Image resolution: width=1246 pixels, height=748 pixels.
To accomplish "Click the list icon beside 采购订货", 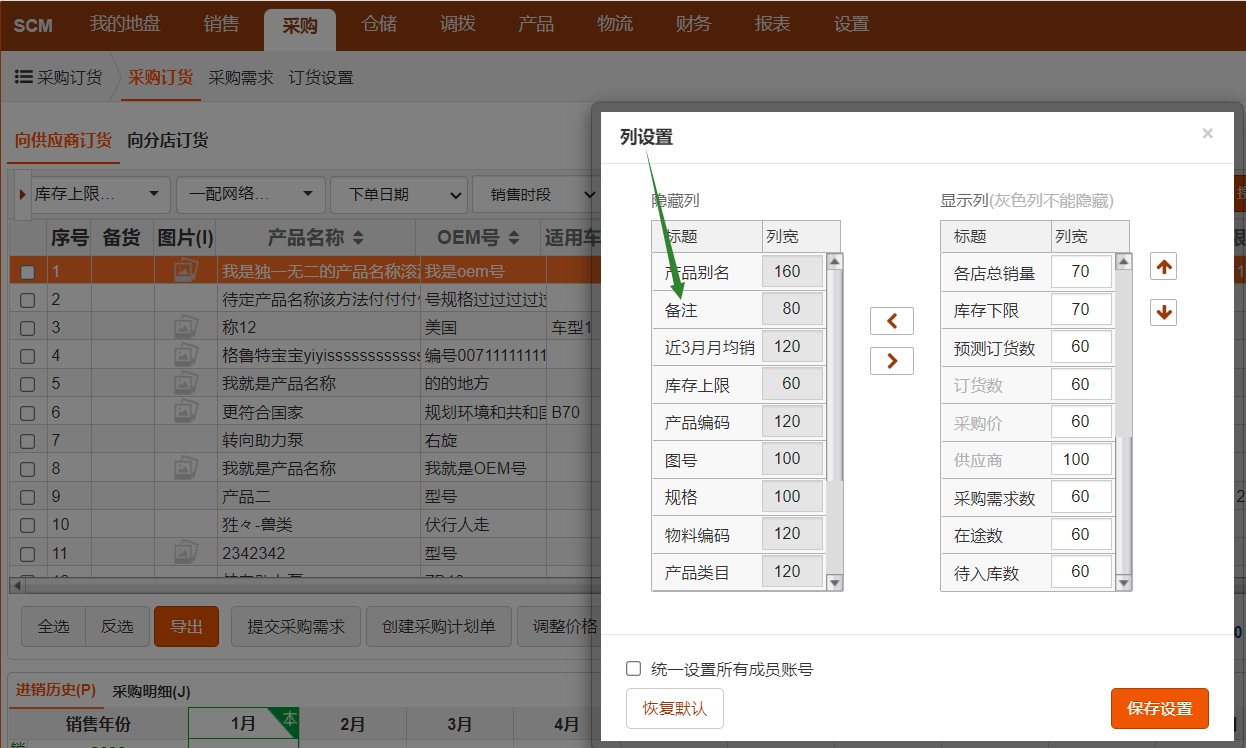I will pos(24,77).
